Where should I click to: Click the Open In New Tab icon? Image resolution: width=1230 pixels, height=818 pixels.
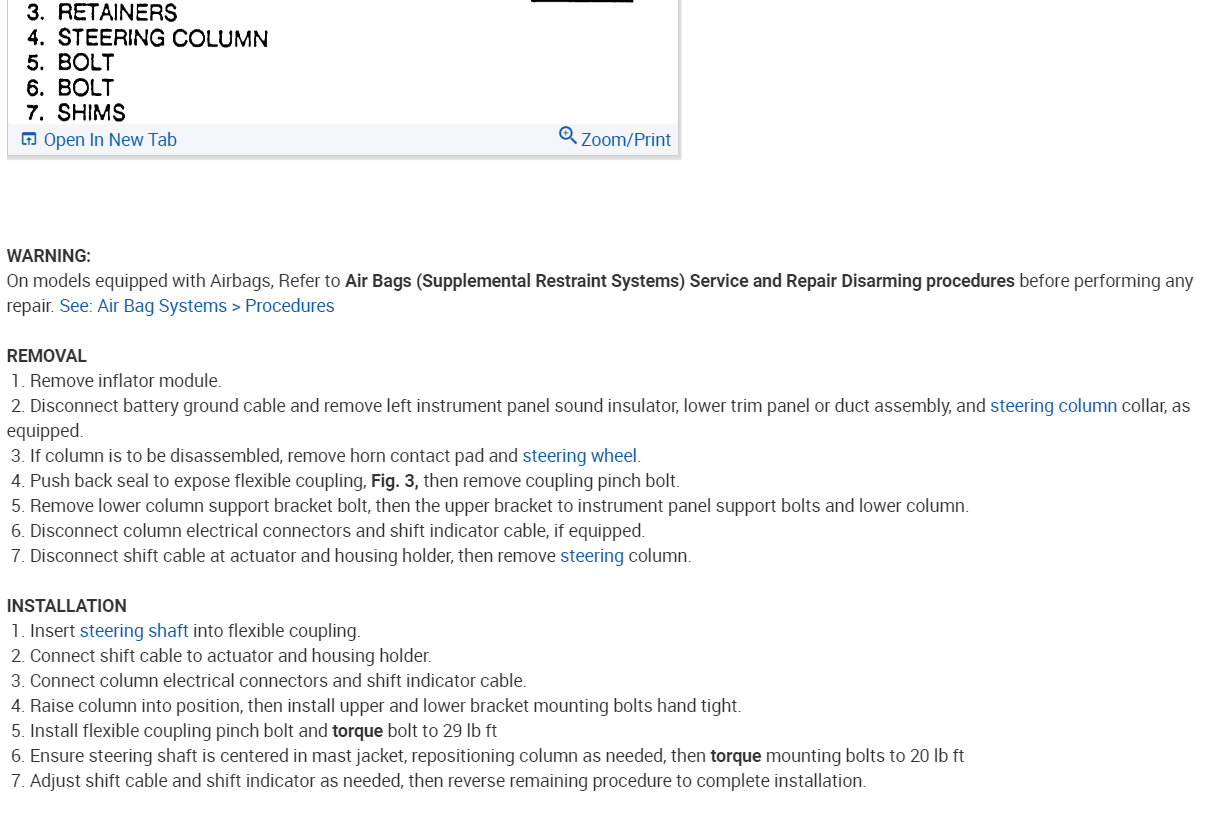29,139
